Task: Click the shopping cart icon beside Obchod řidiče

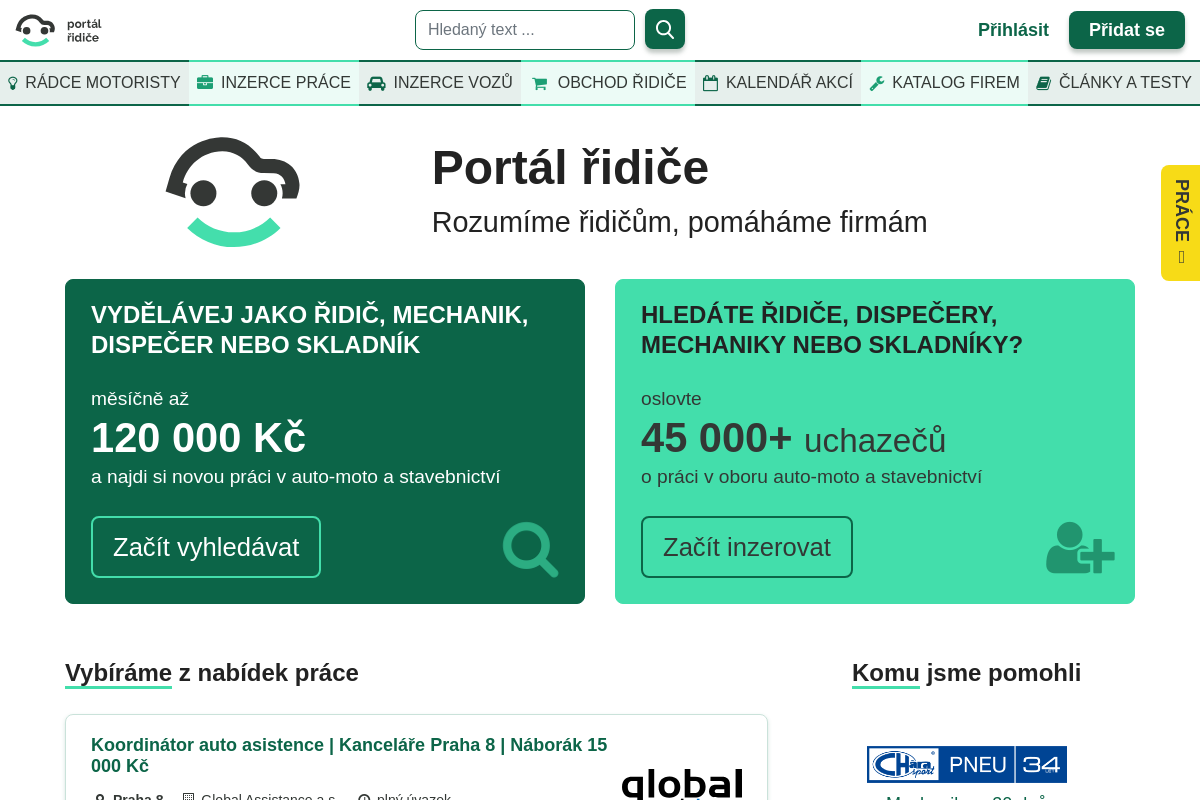Action: coord(540,83)
